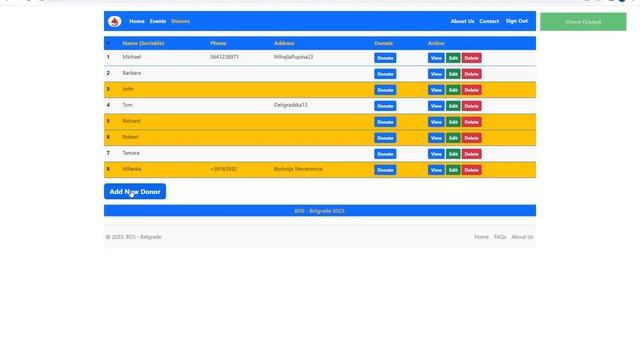Click the blood drop logo icon
Screen dimensions: 640x360
[114, 21]
